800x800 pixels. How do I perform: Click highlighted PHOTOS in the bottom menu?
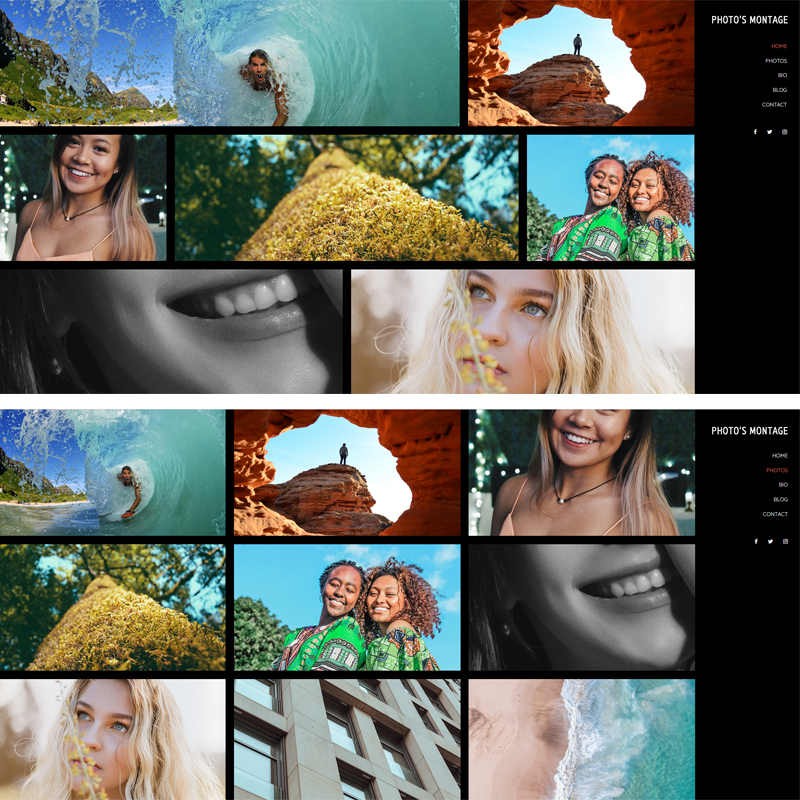pos(776,470)
